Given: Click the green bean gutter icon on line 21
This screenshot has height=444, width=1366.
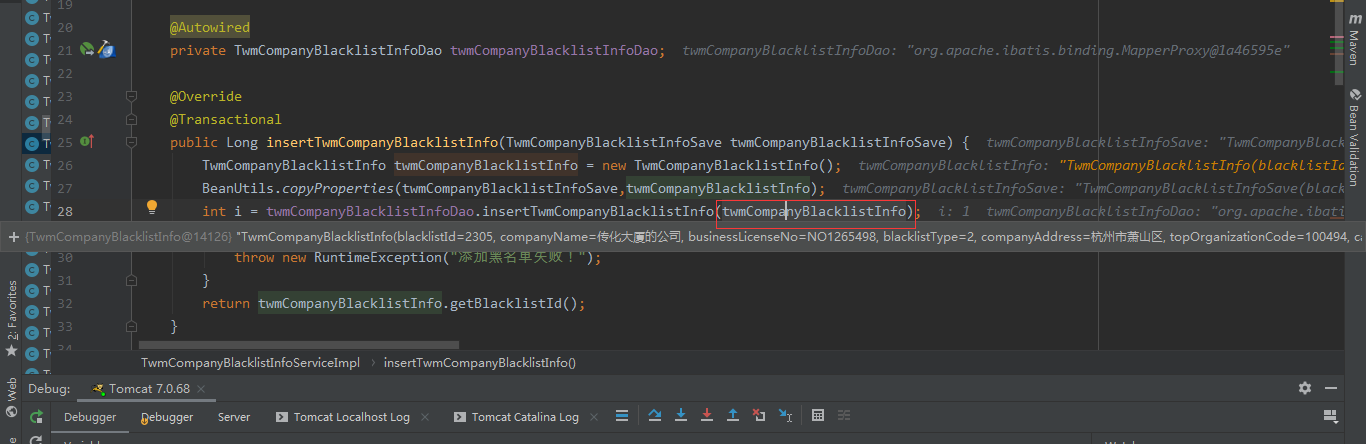Looking at the screenshot, I should point(87,49).
